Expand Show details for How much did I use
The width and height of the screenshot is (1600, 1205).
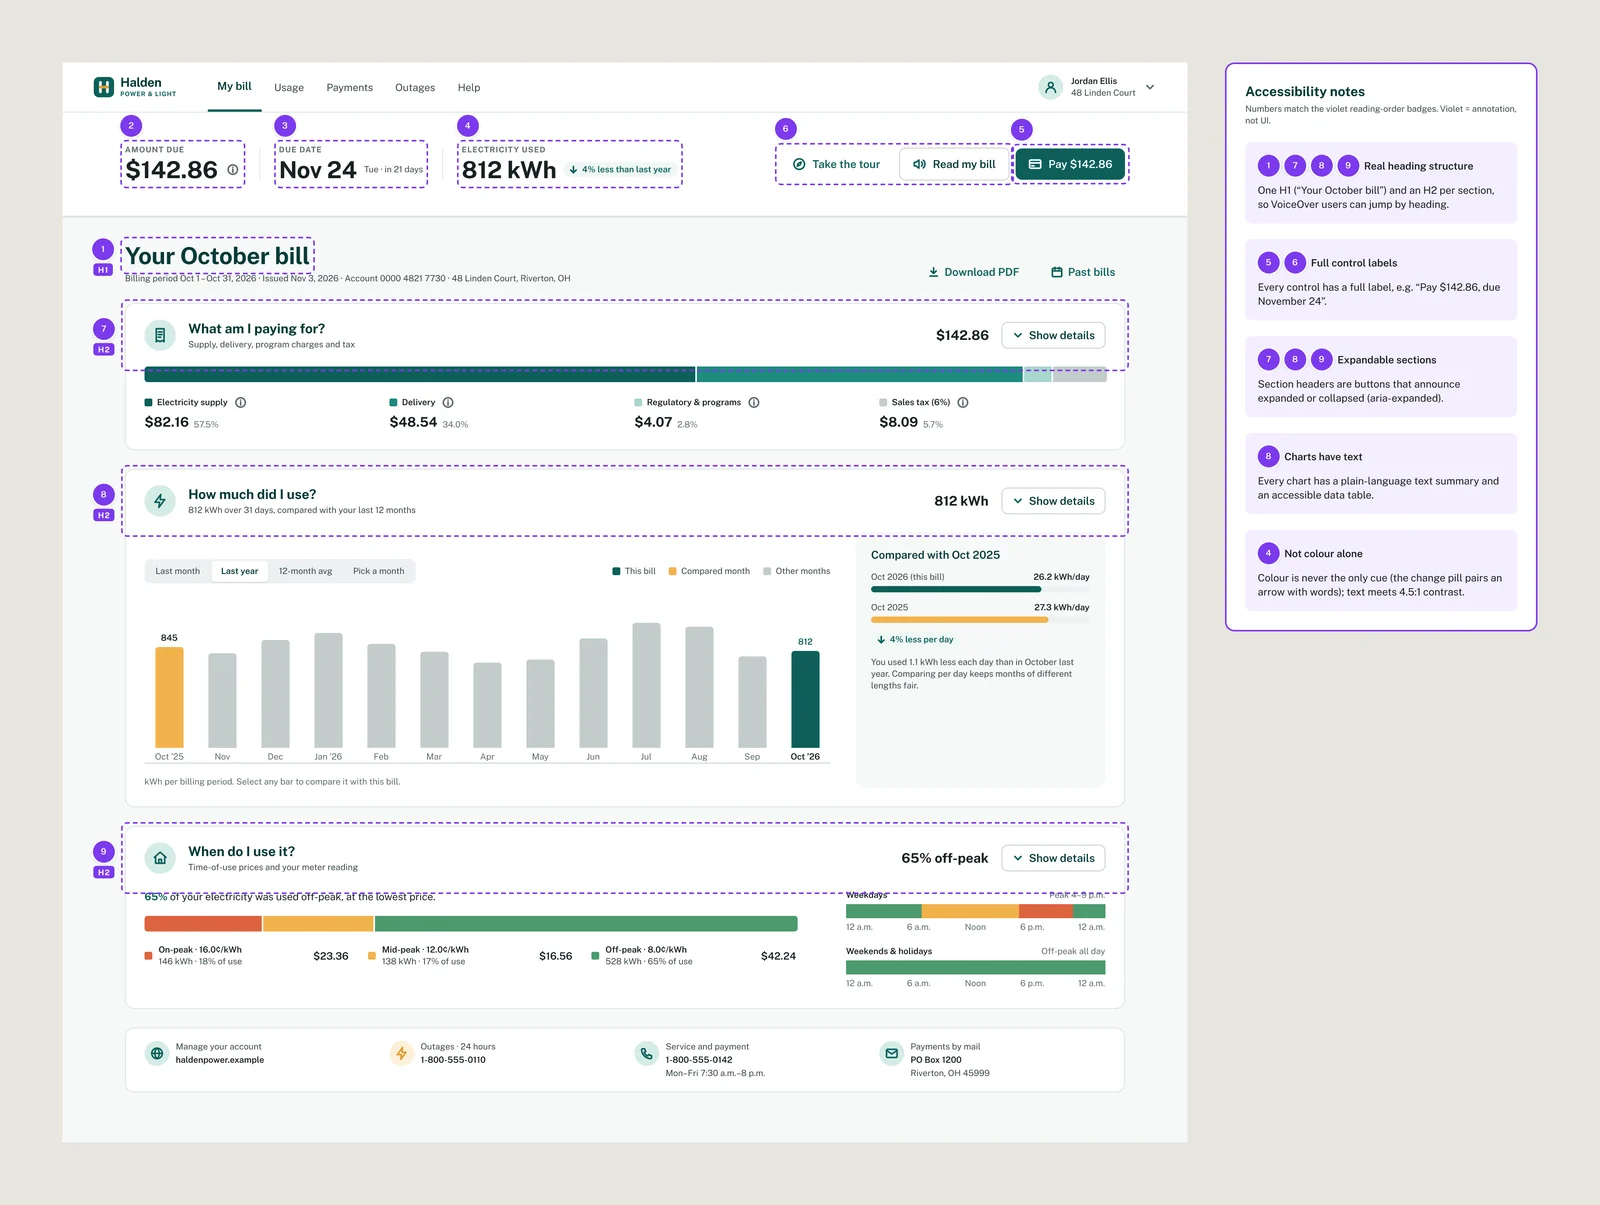(1053, 501)
